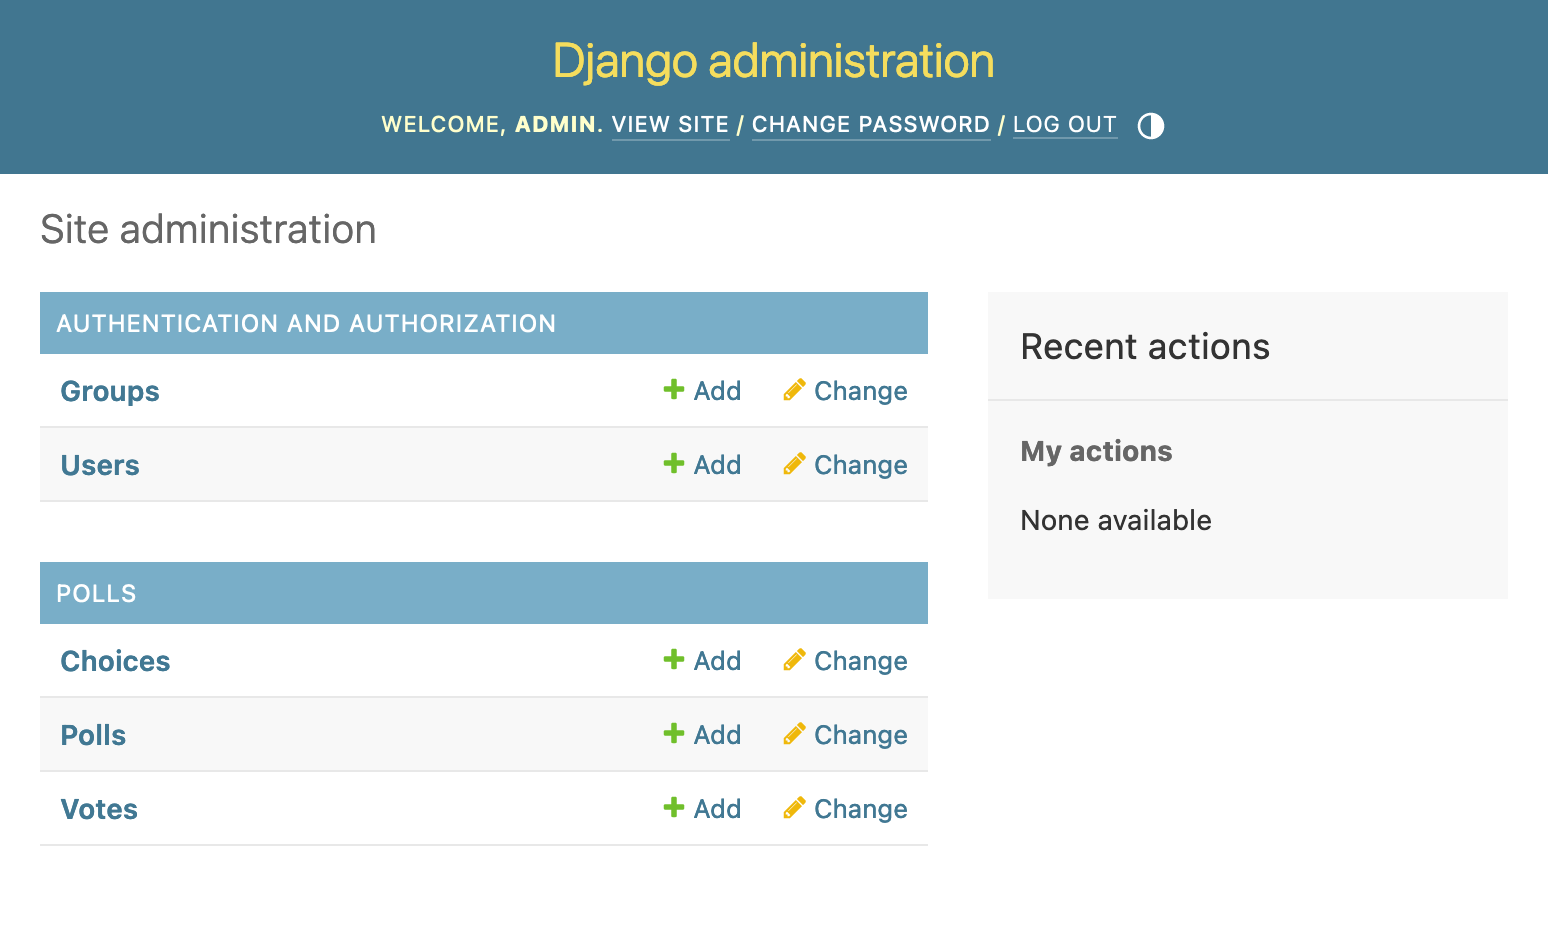Click LOG OUT

1064,124
